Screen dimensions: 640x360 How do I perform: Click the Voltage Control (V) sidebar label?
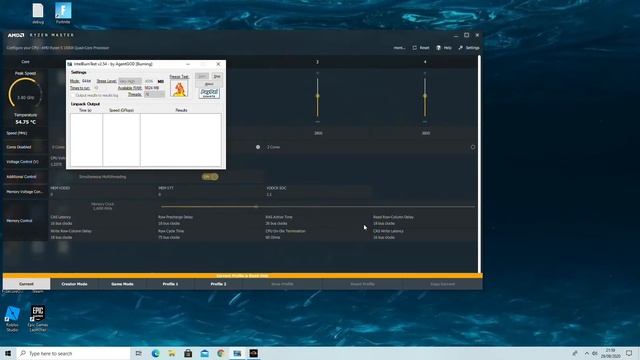click(22, 162)
